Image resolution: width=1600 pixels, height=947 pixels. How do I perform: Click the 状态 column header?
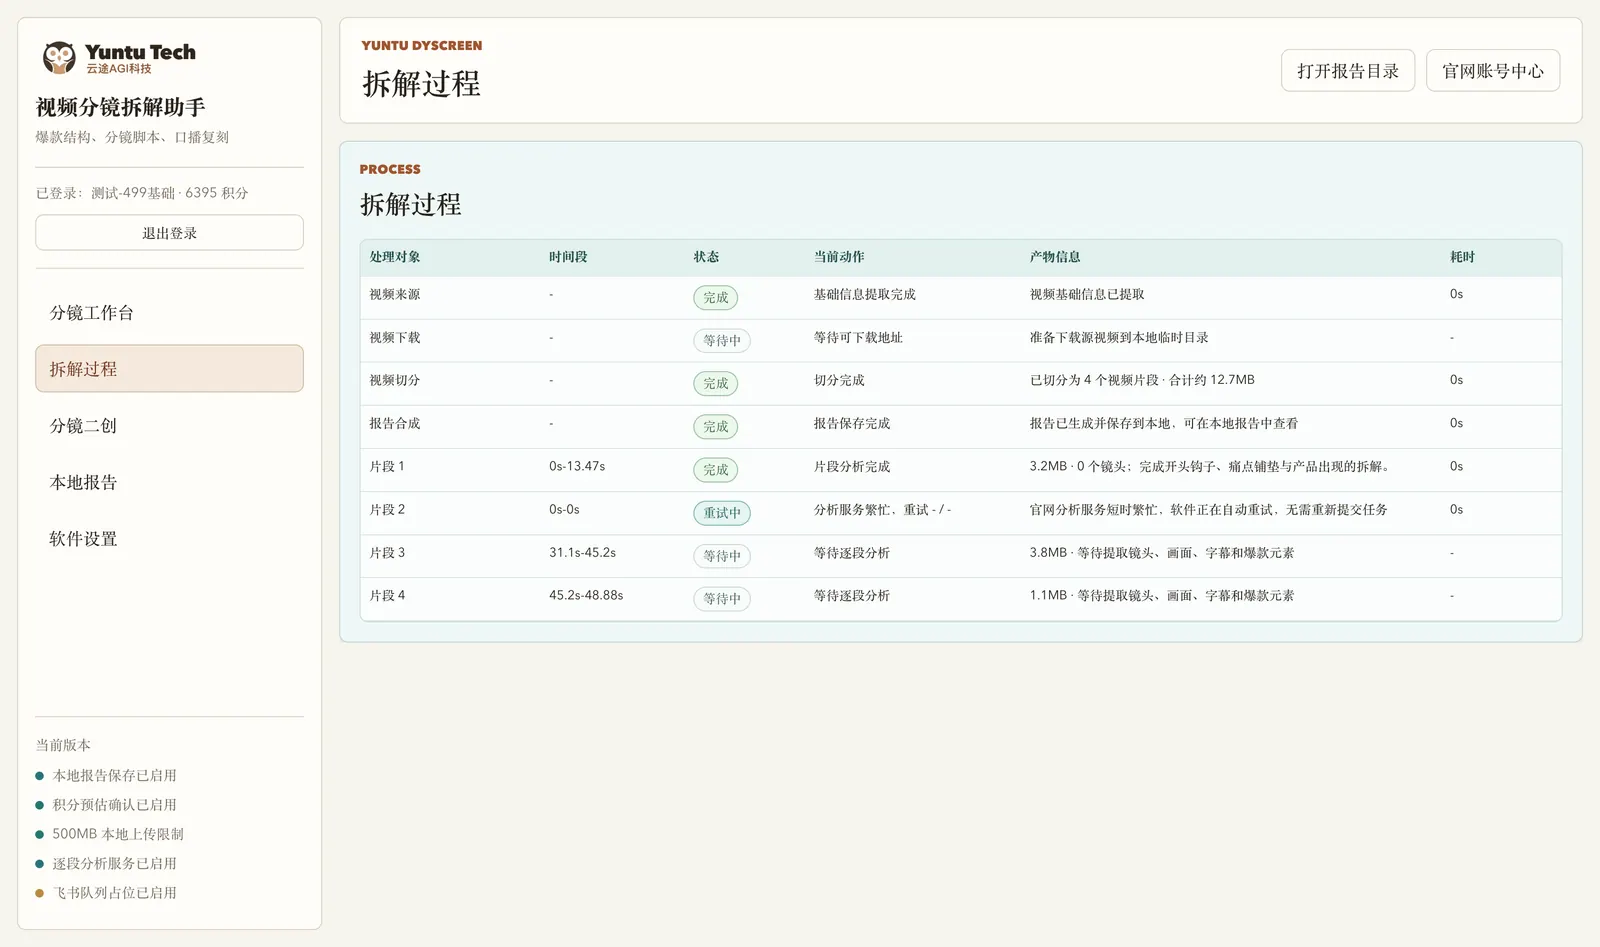click(706, 257)
